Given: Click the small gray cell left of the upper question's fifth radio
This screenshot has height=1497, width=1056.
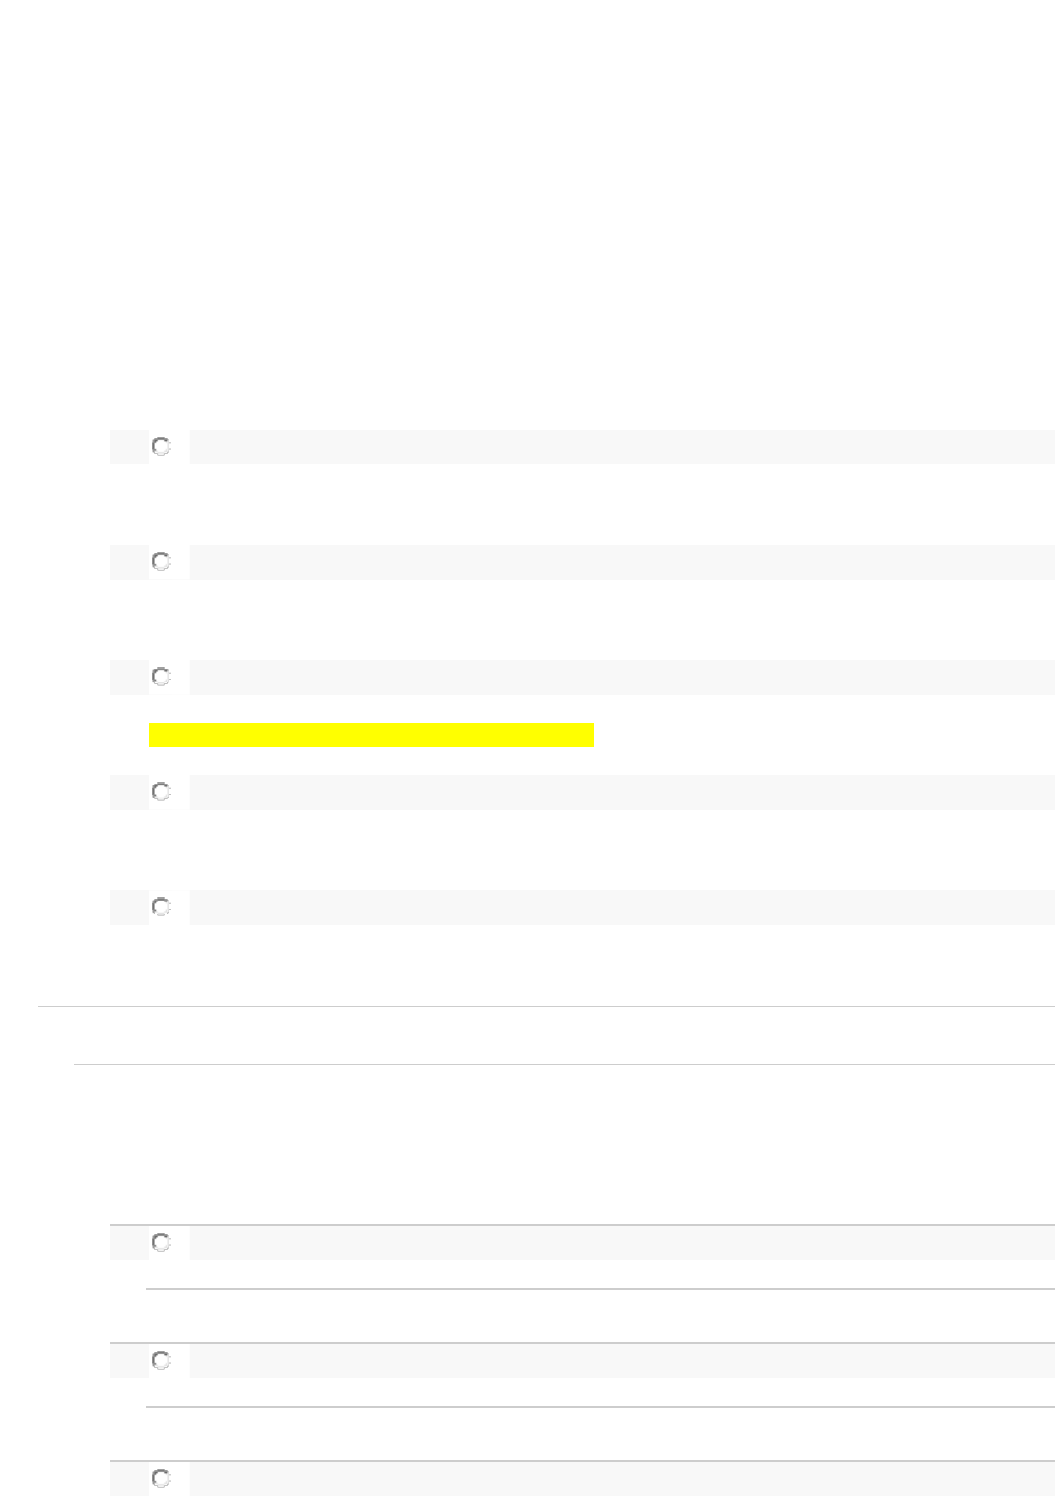Looking at the screenshot, I should pyautogui.click(x=128, y=907).
